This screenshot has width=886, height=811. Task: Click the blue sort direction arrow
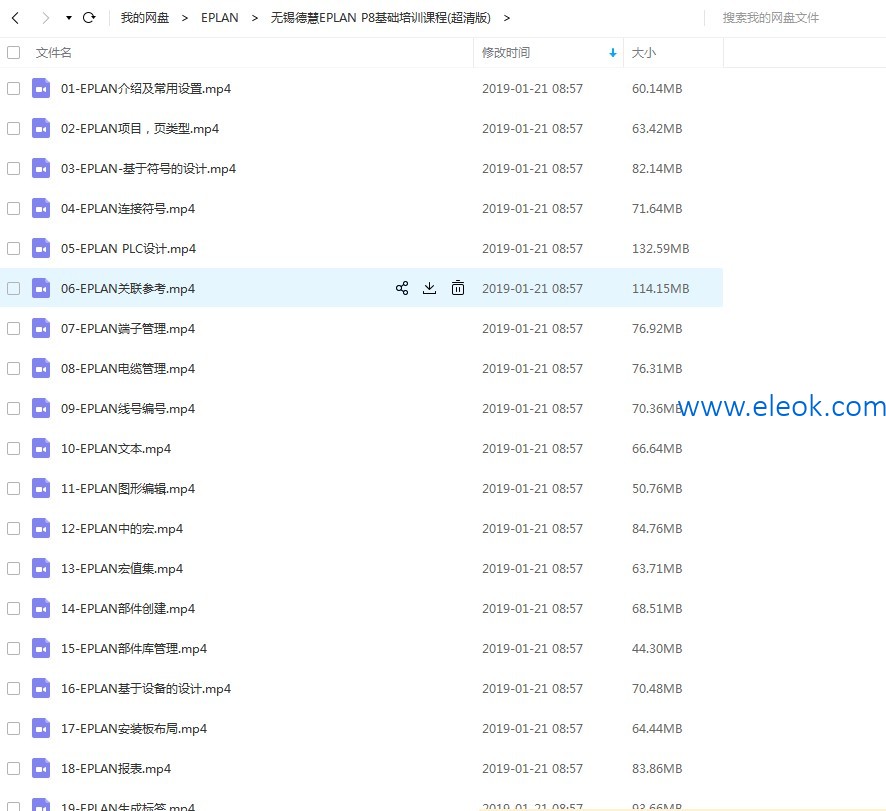pos(613,53)
